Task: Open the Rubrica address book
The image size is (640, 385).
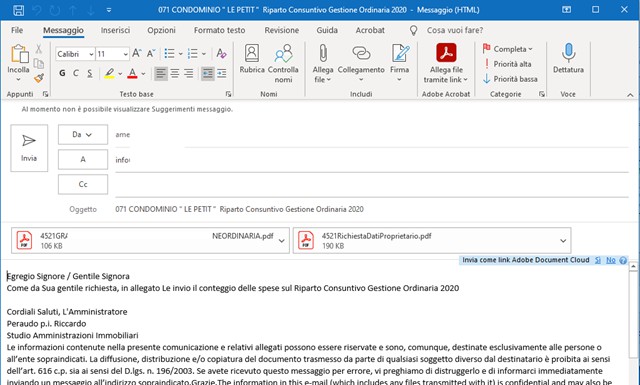Action: click(x=252, y=59)
